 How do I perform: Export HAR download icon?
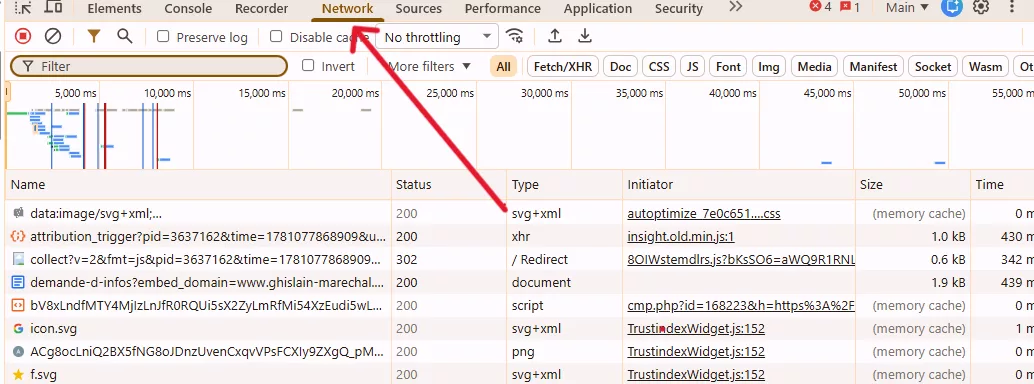tap(585, 36)
